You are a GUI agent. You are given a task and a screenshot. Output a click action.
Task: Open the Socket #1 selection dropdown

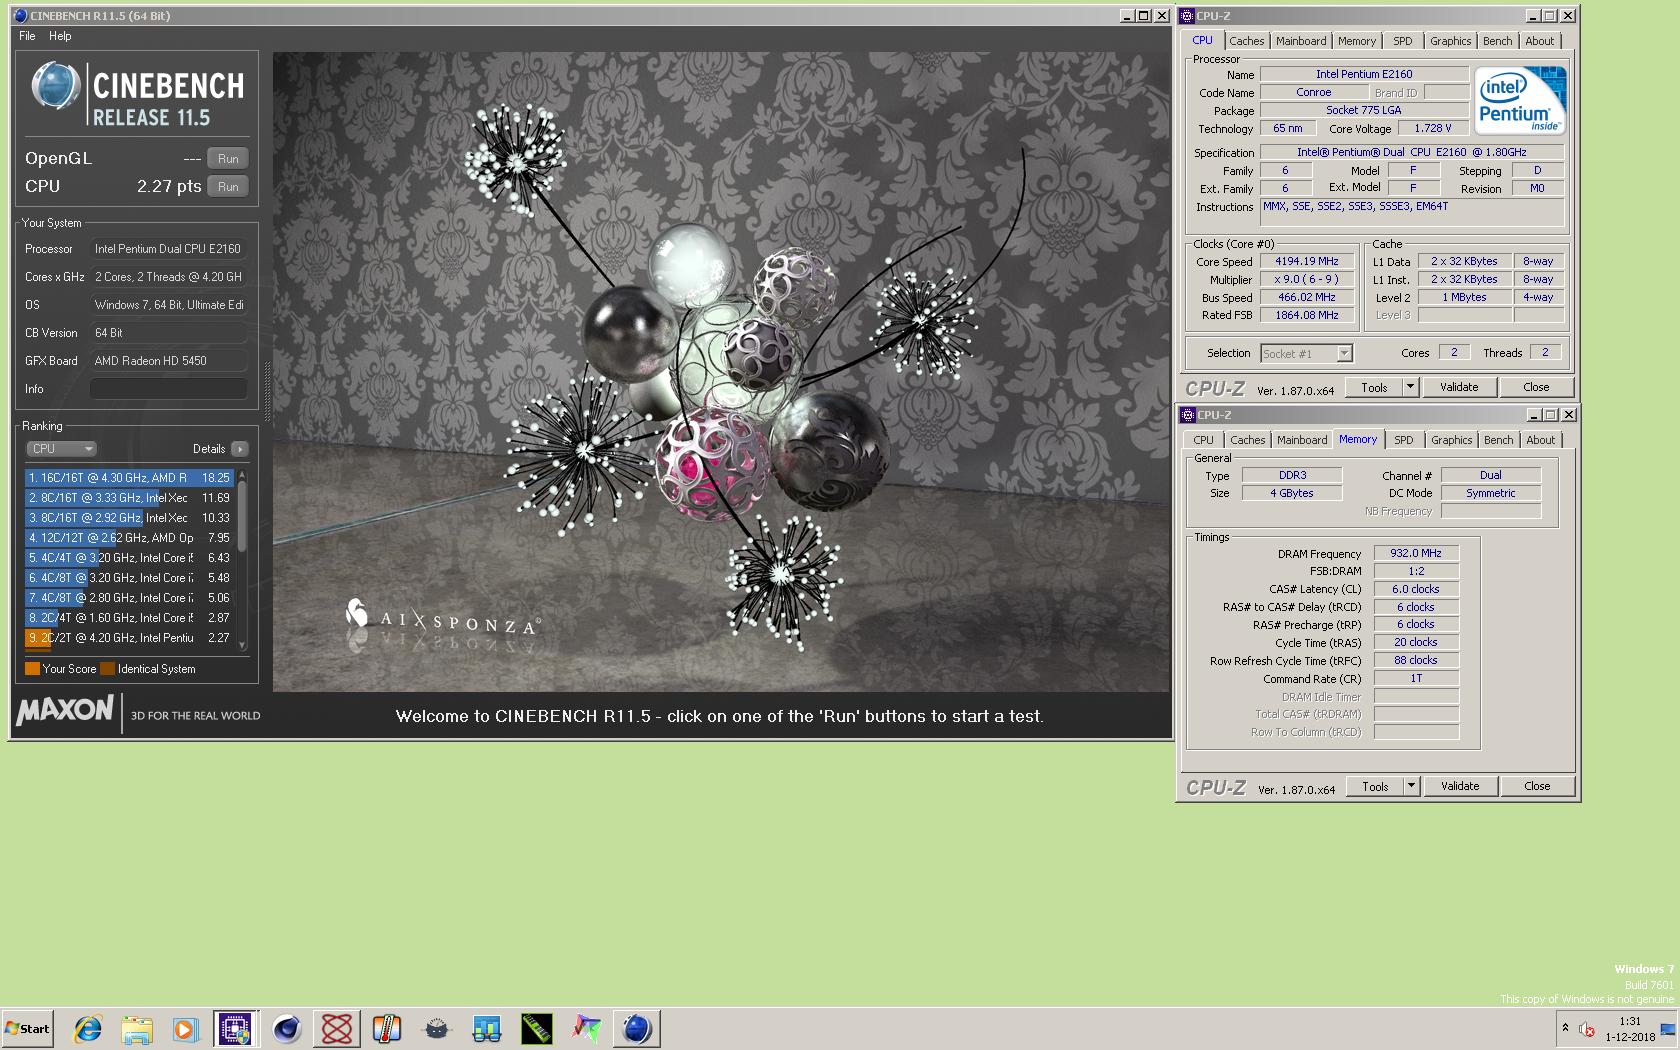tap(1306, 353)
